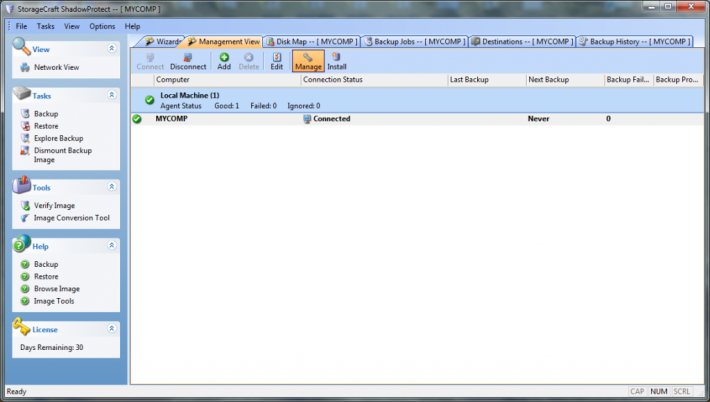
Task: Click the Edit toolbar icon
Action: coord(277,57)
